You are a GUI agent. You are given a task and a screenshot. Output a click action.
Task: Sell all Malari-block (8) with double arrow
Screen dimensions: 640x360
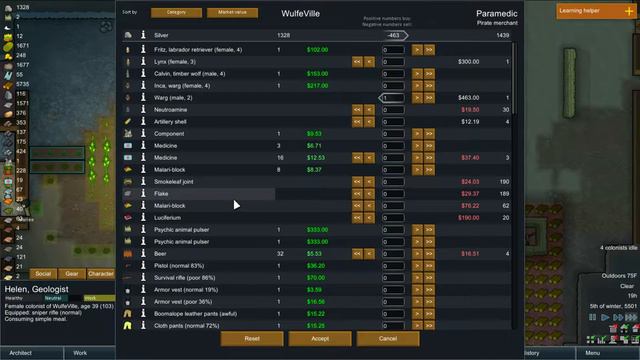coord(429,170)
